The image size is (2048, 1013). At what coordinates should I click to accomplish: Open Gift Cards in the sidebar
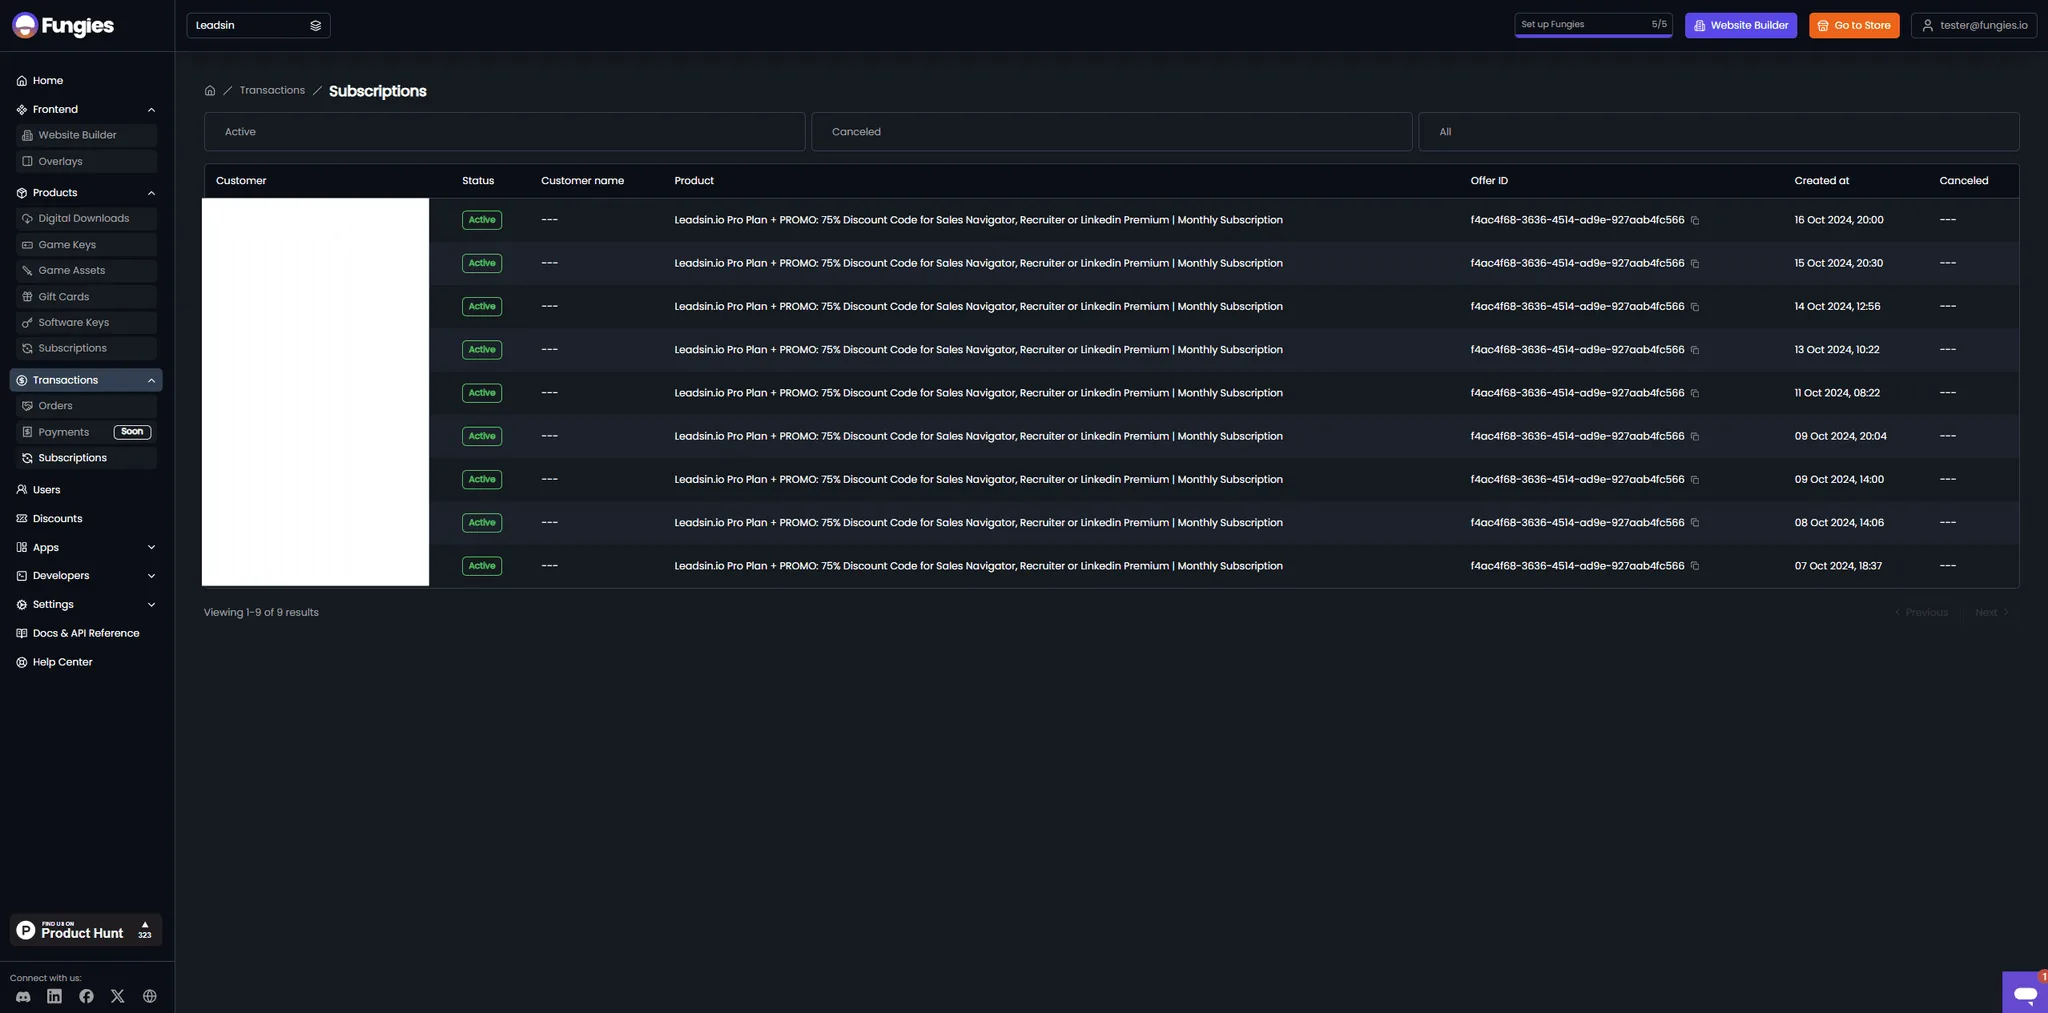[87, 297]
